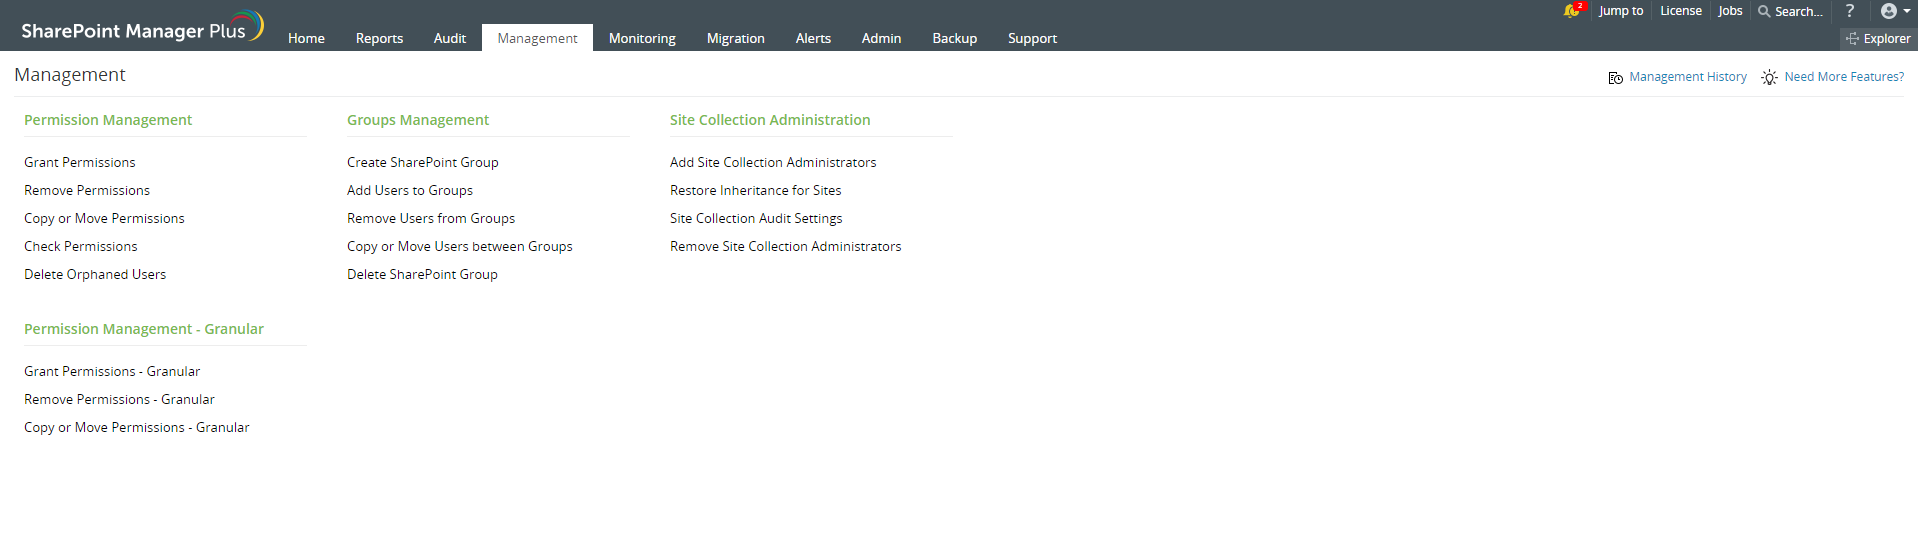The image size is (1918, 546).
Task: Open Site Collection Audit Settings
Action: pyautogui.click(x=756, y=218)
